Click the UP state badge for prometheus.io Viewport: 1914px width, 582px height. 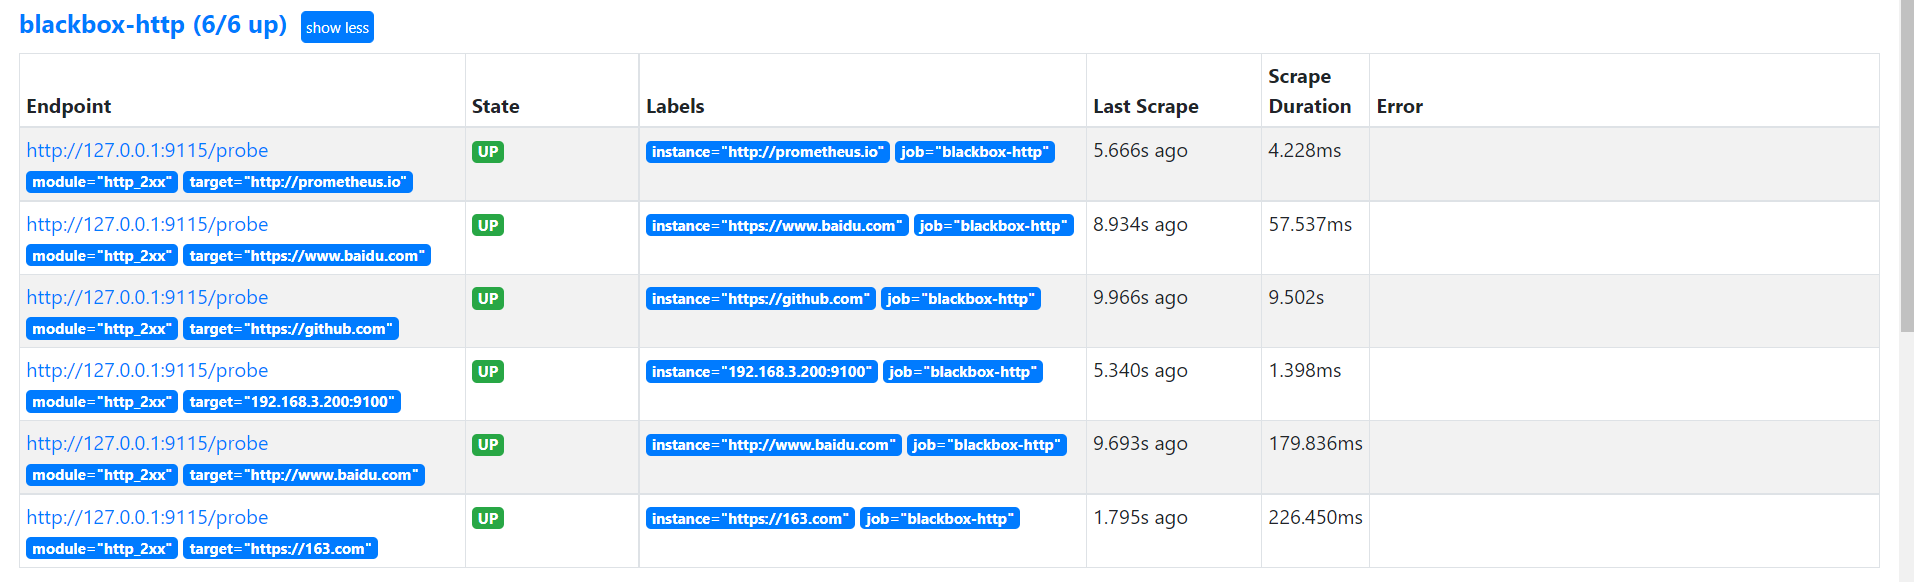488,152
